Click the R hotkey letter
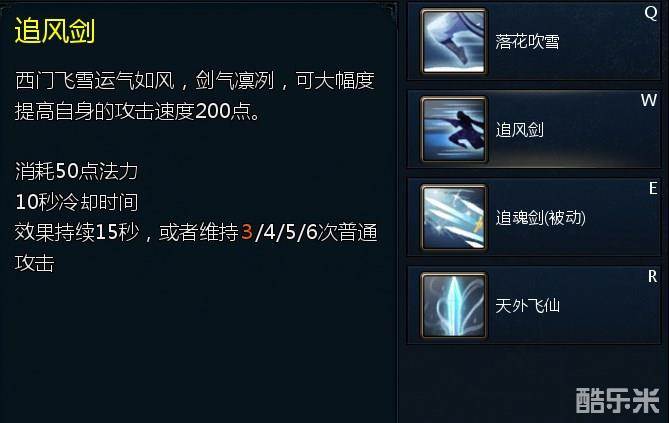Screen dimensions: 669x423 pyautogui.click(x=652, y=276)
